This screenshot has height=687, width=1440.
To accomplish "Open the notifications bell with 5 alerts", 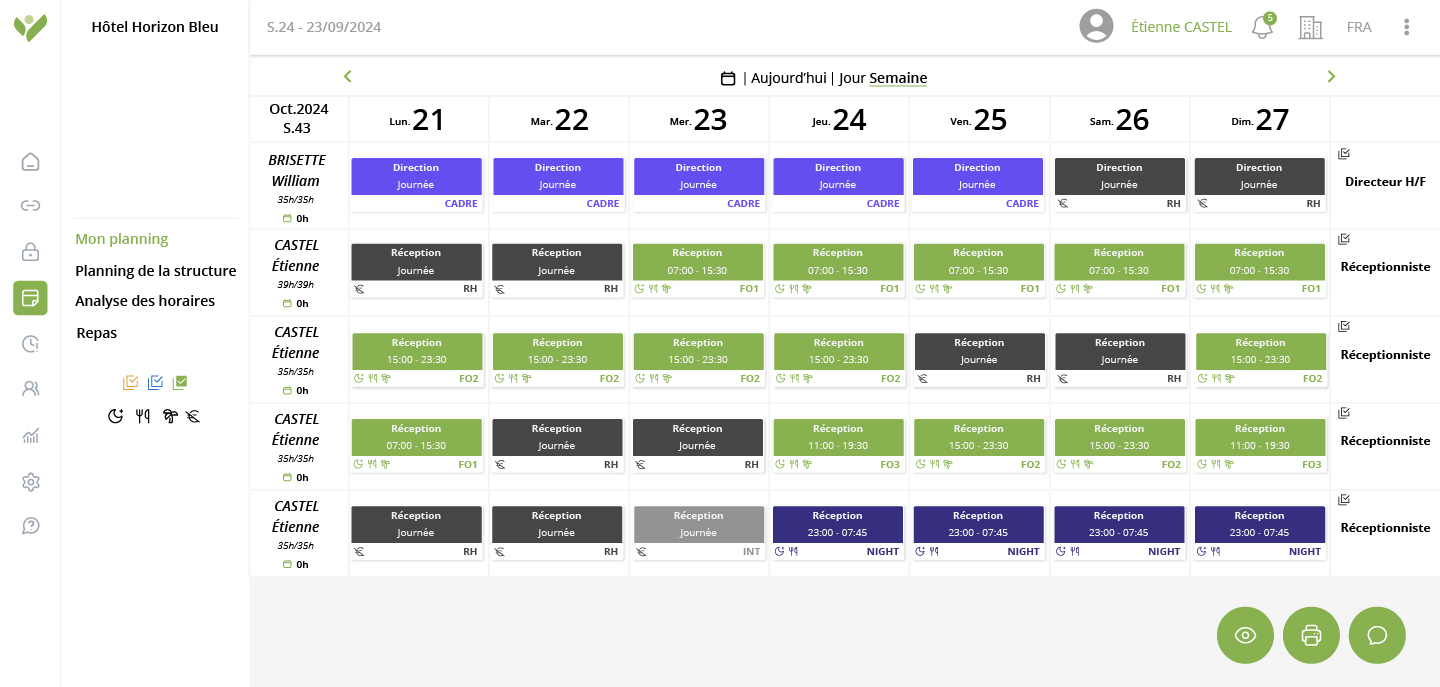I will tap(1262, 27).
